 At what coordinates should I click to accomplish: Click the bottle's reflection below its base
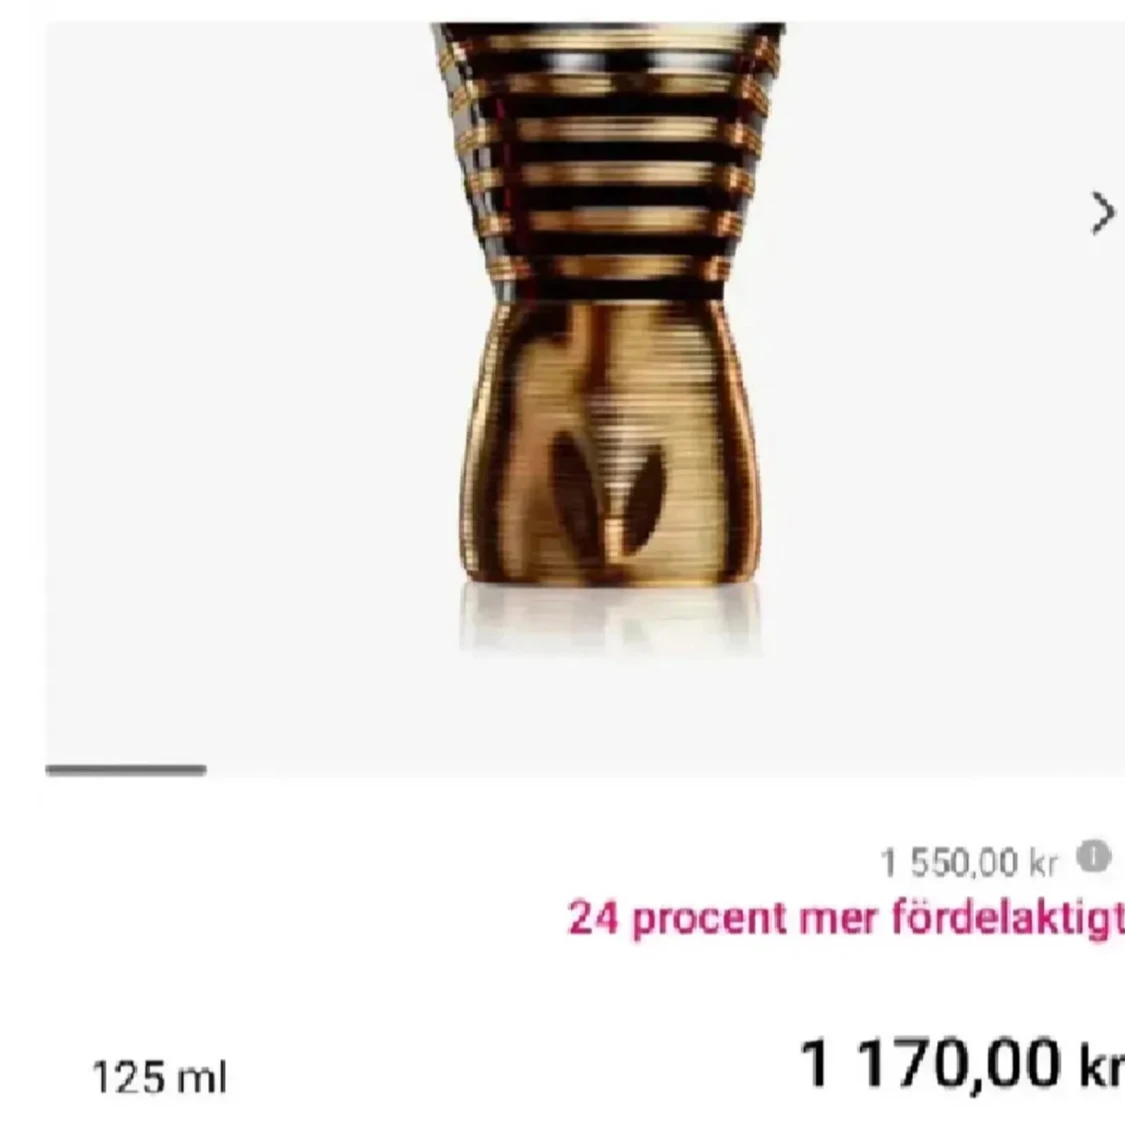coord(608,618)
